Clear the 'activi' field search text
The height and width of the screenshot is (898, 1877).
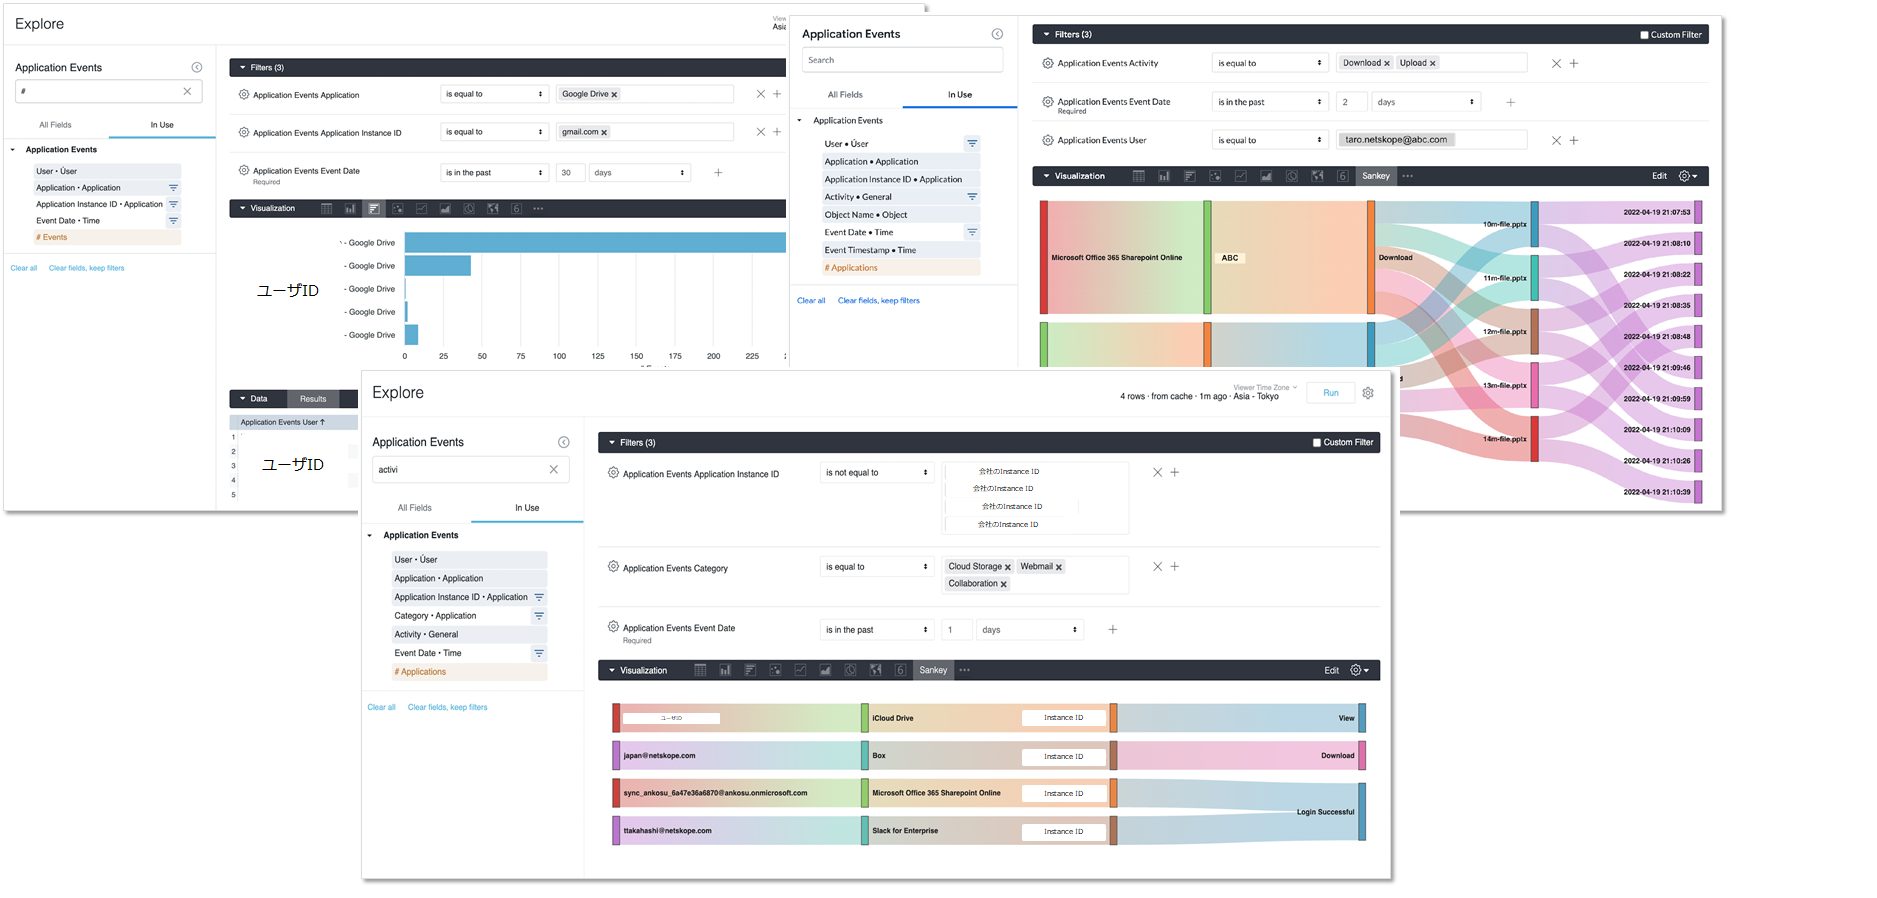pos(554,469)
